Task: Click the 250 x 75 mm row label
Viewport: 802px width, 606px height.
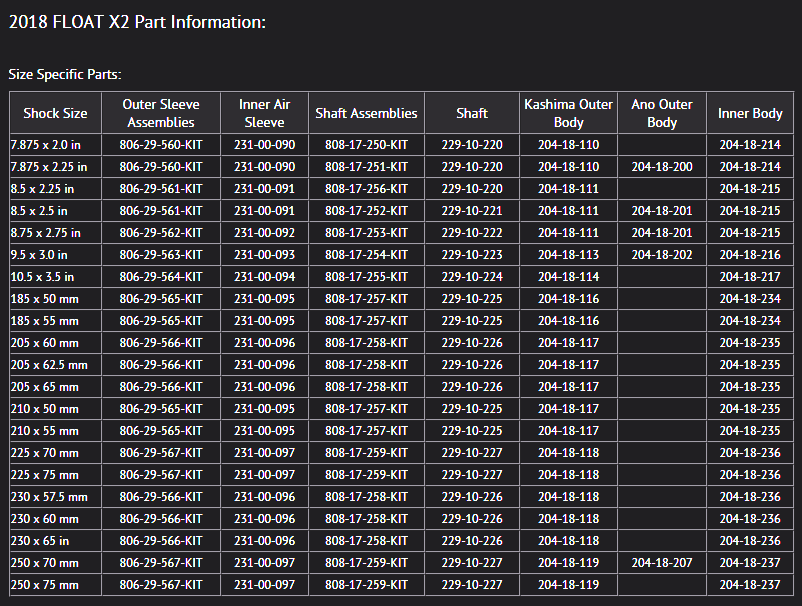Action: point(44,585)
